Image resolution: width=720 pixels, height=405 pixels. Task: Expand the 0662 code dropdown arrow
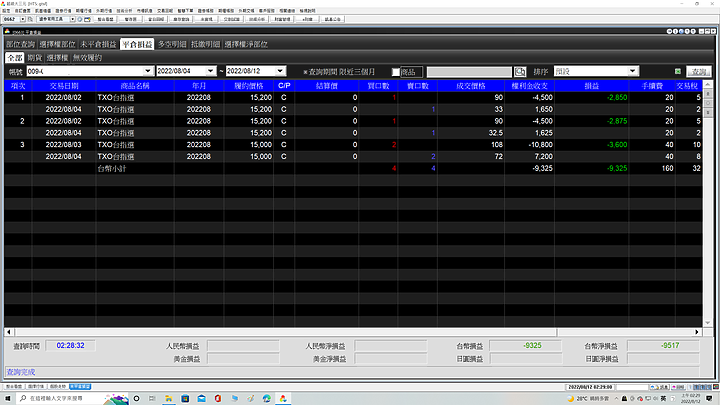click(x=22, y=19)
